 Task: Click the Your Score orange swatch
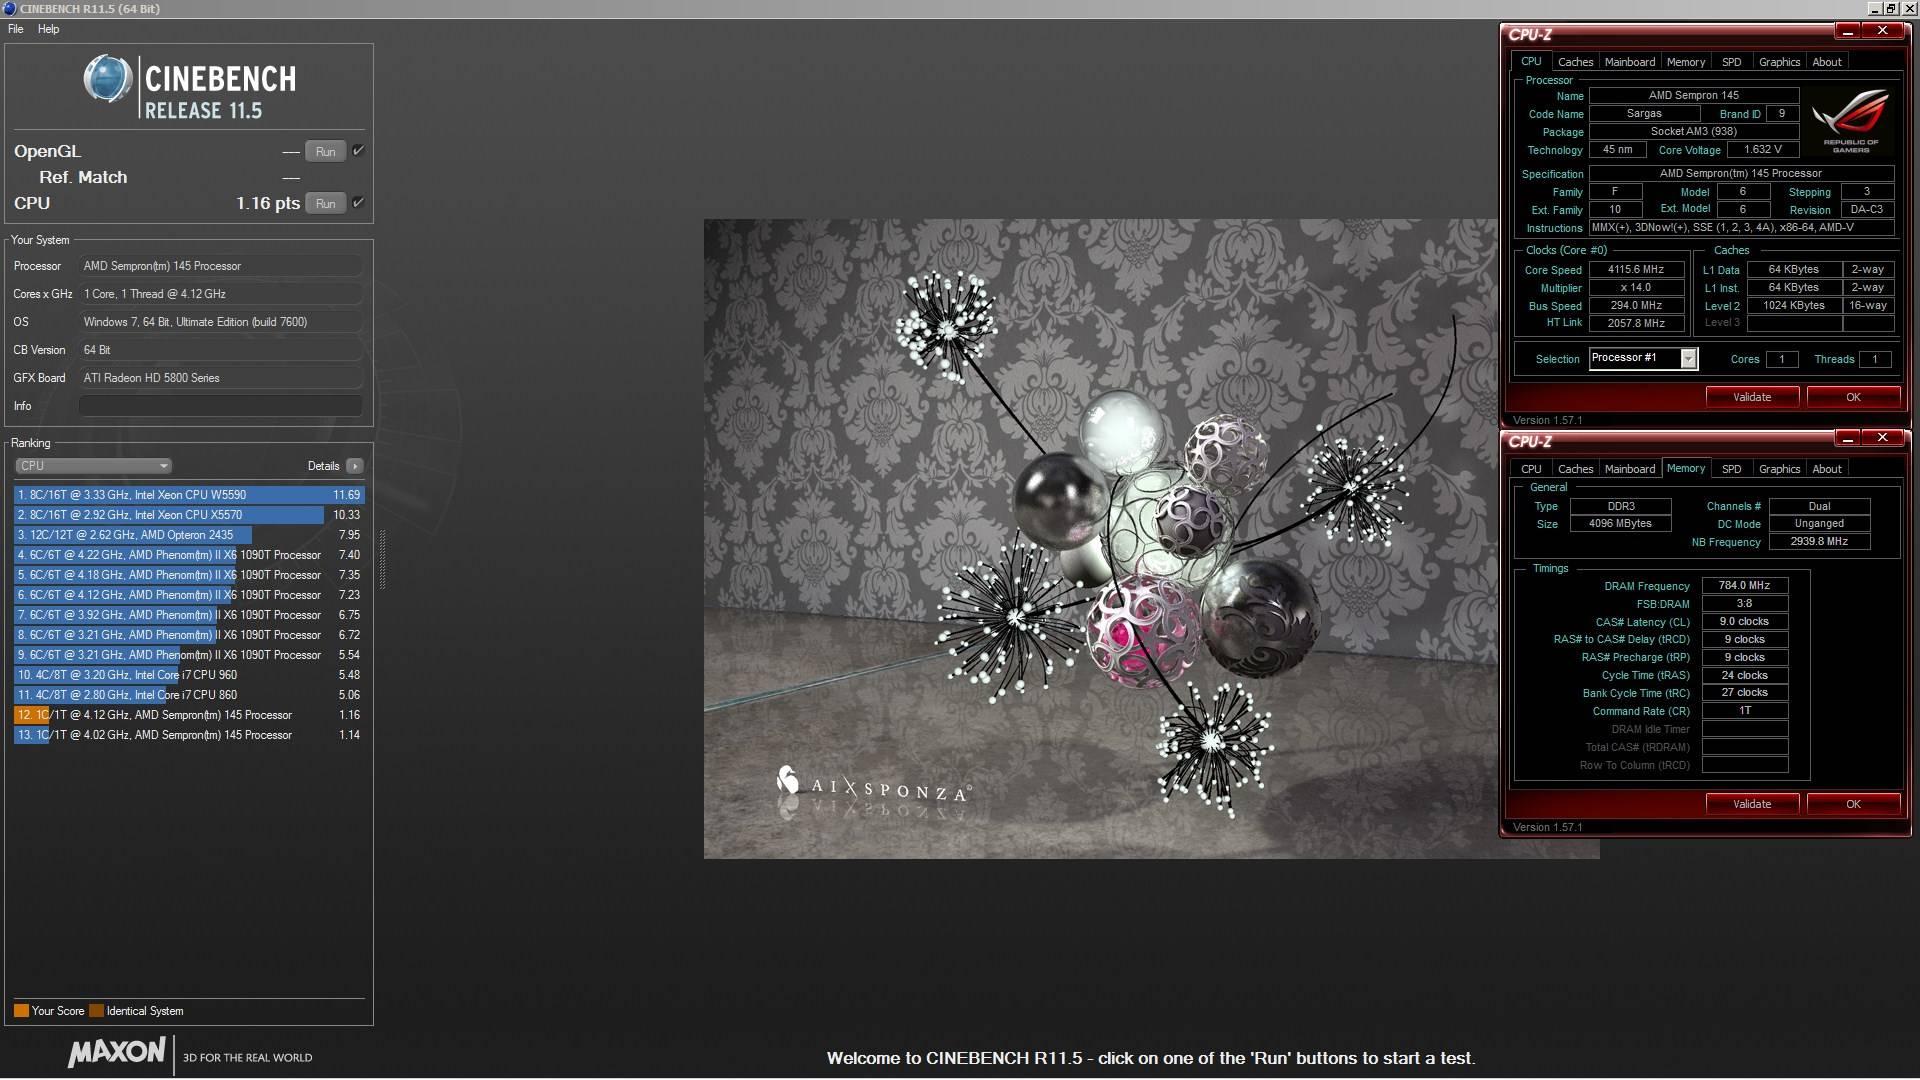[x=21, y=1011]
